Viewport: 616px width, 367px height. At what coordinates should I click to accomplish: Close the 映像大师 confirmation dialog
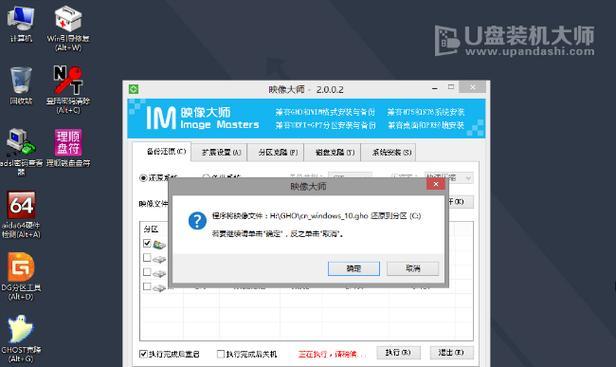(x=436, y=184)
